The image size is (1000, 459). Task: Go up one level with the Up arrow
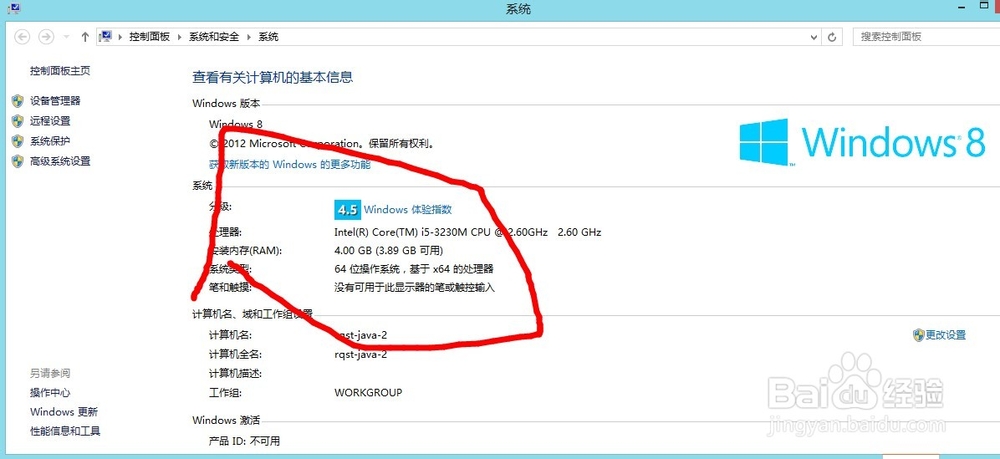click(85, 37)
